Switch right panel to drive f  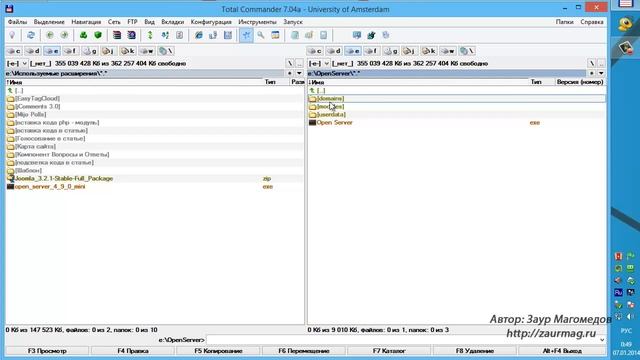[371, 51]
